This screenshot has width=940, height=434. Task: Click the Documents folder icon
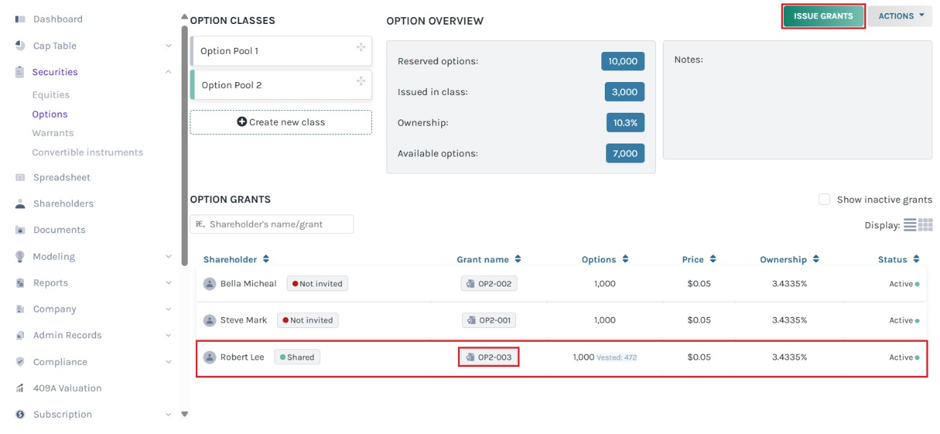(20, 230)
